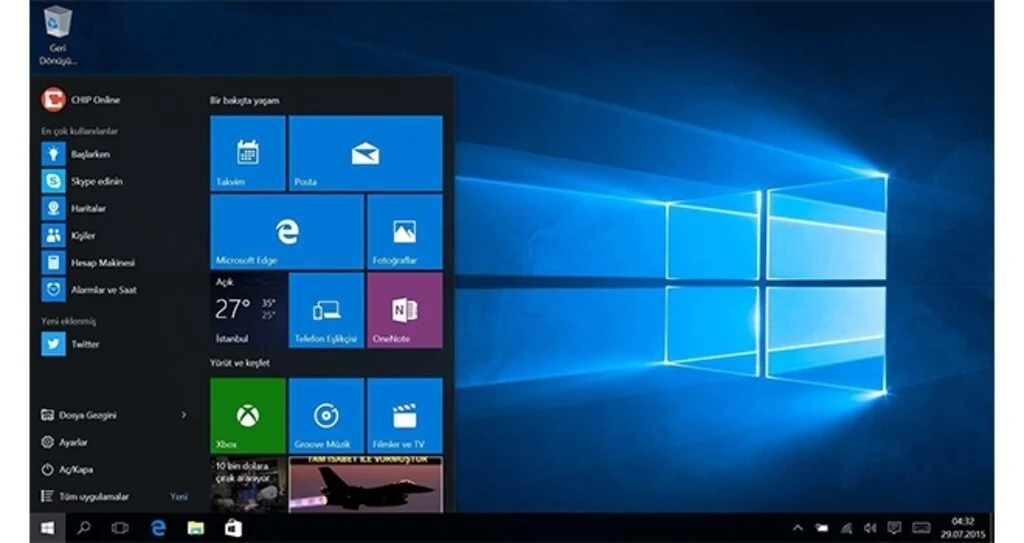Screen dimensions: 1024x543
Task: Open fighter jet news tile
Action: click(x=365, y=484)
